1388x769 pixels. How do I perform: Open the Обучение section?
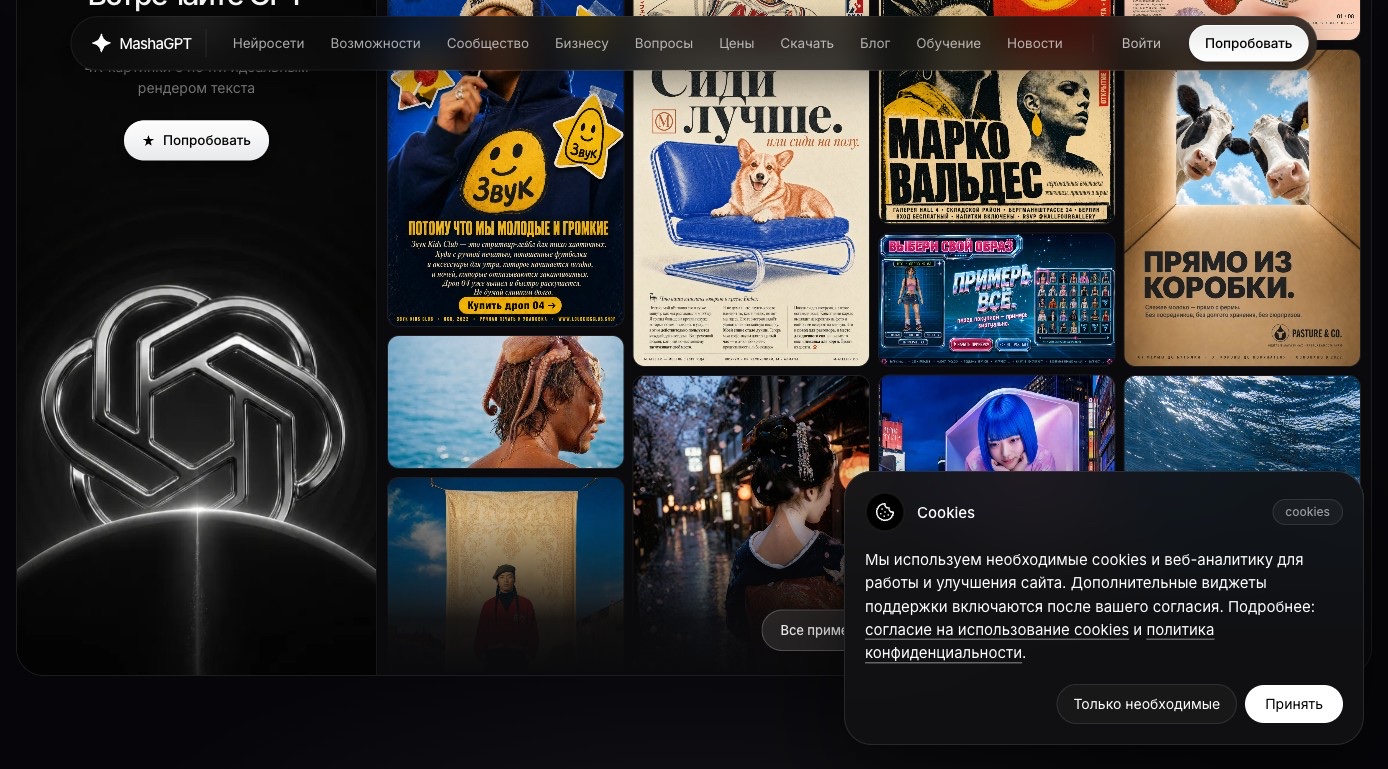948,43
